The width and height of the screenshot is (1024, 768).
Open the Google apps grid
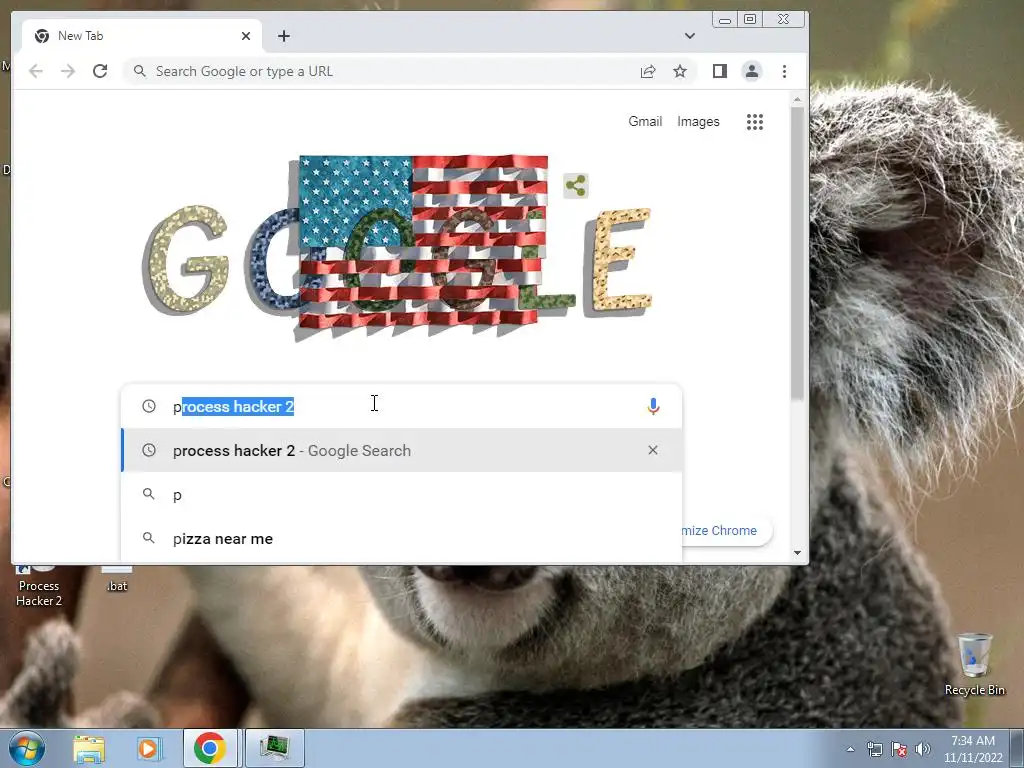tap(755, 121)
